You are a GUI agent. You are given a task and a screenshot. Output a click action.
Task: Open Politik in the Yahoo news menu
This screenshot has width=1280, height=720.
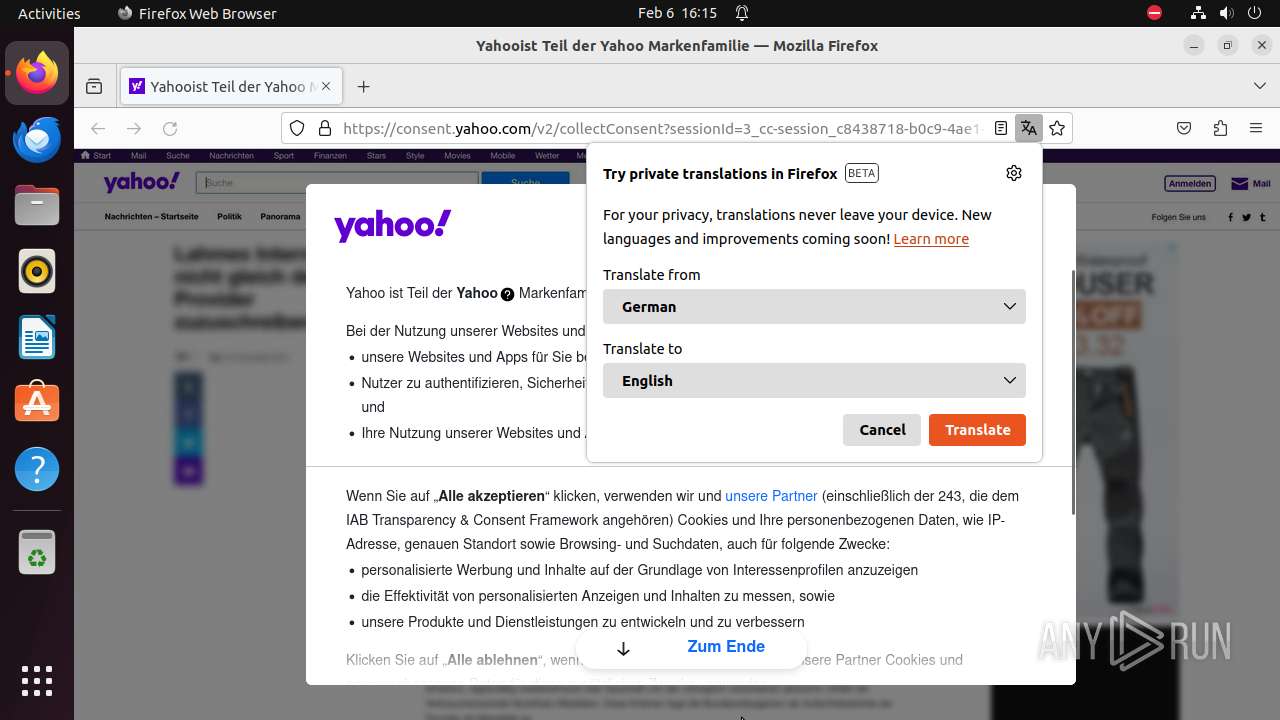pos(229,217)
